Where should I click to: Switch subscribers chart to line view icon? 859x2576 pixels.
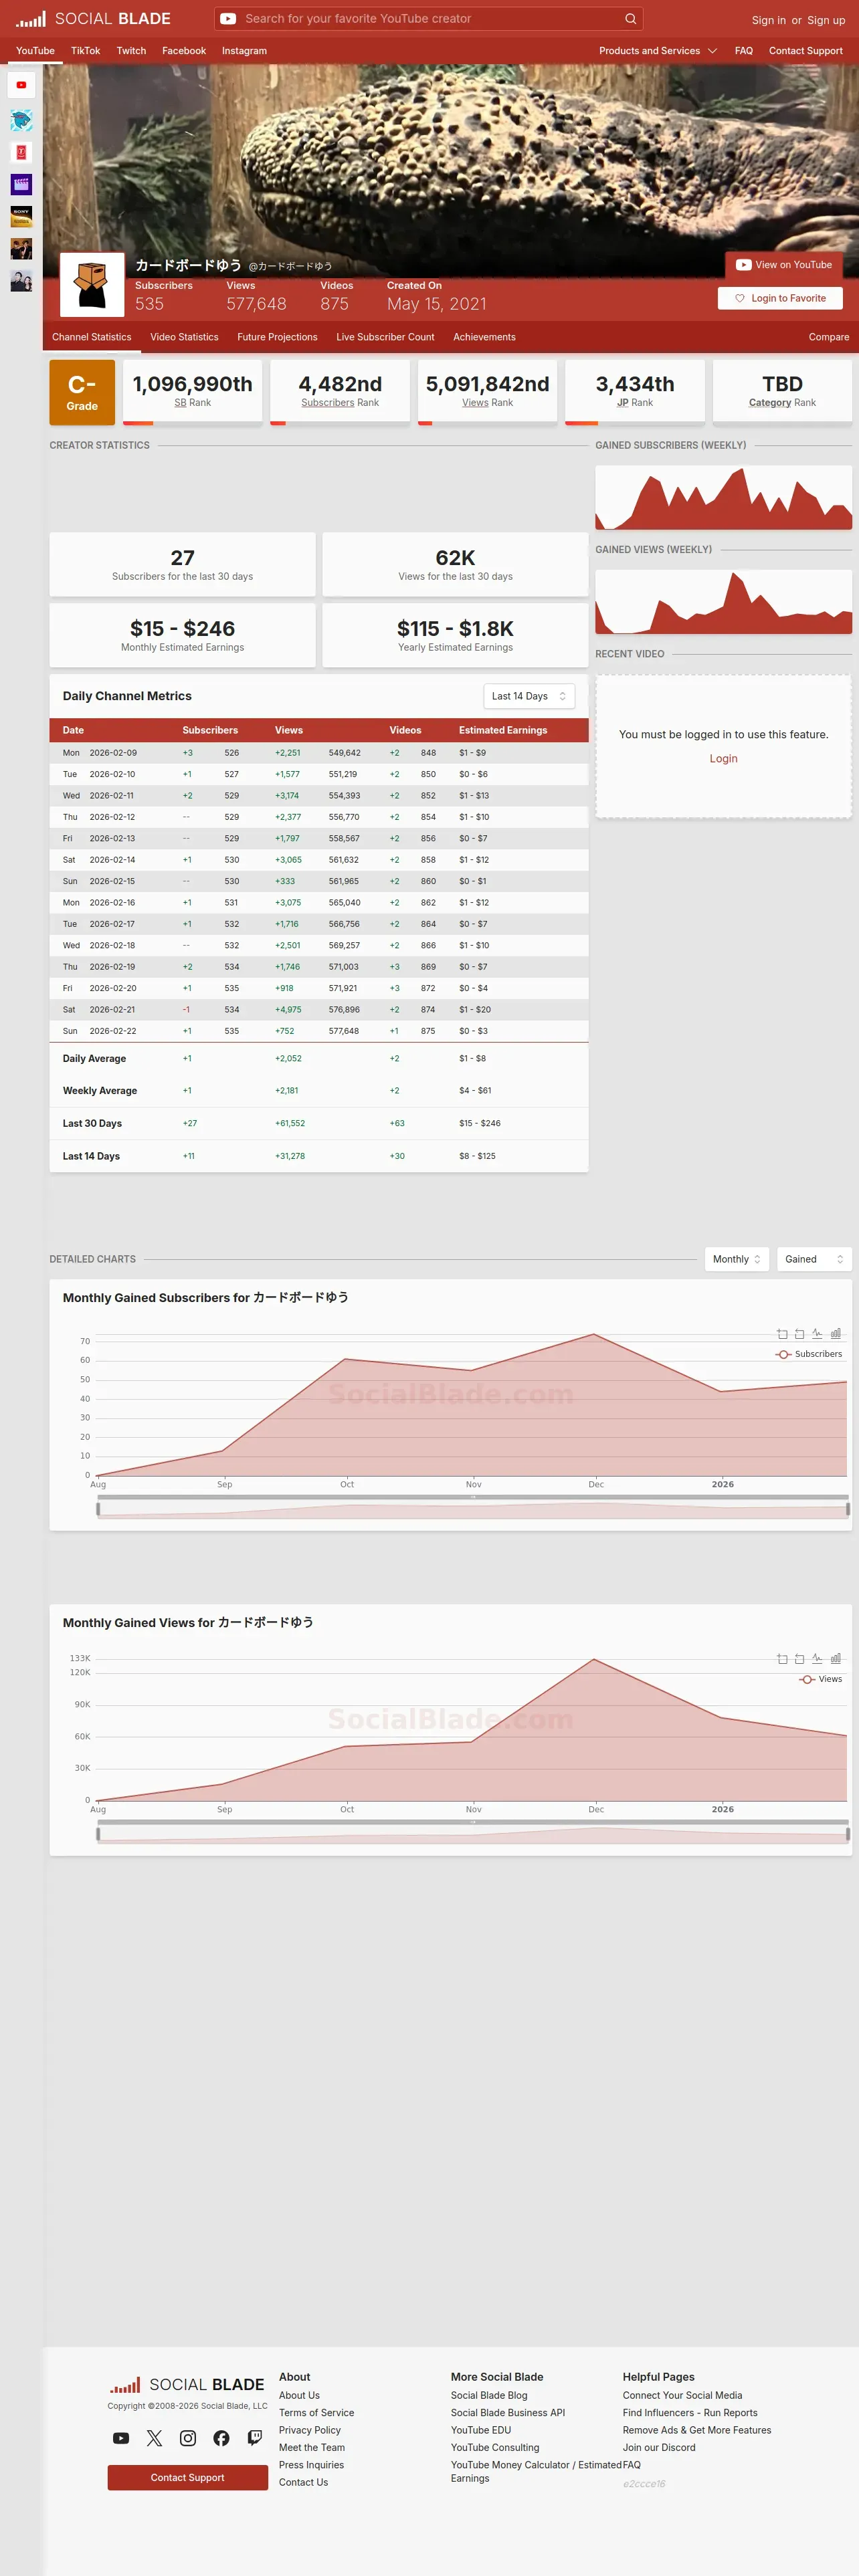pyautogui.click(x=817, y=1334)
